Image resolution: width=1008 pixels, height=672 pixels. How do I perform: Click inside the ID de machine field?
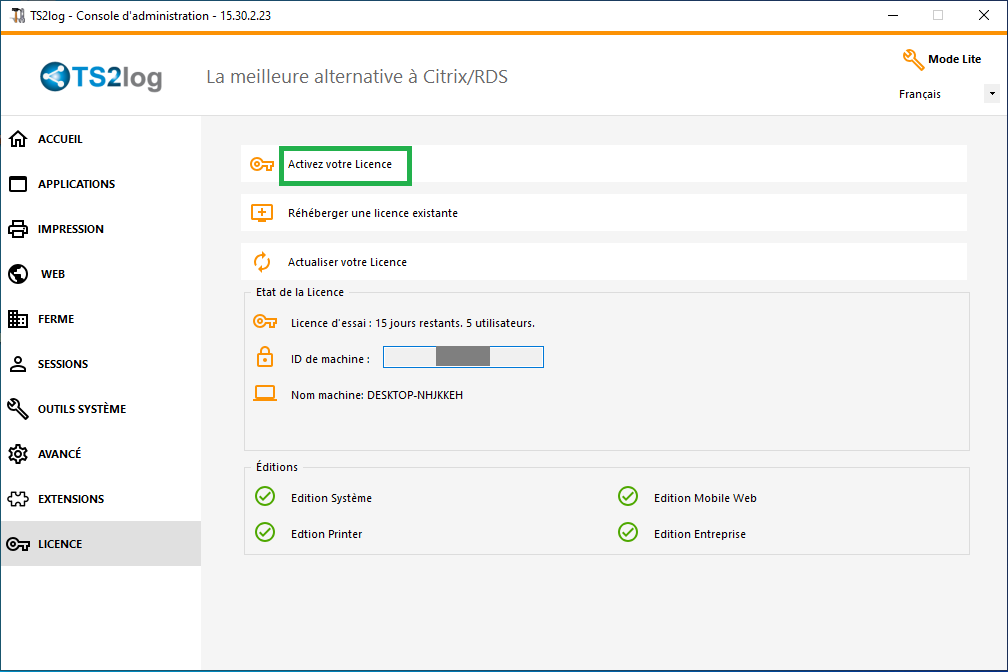(x=464, y=357)
